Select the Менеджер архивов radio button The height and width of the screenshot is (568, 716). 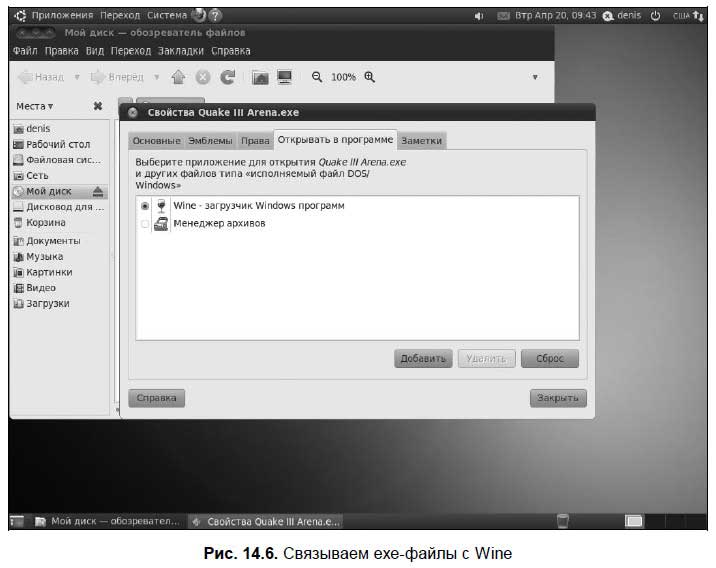145,224
